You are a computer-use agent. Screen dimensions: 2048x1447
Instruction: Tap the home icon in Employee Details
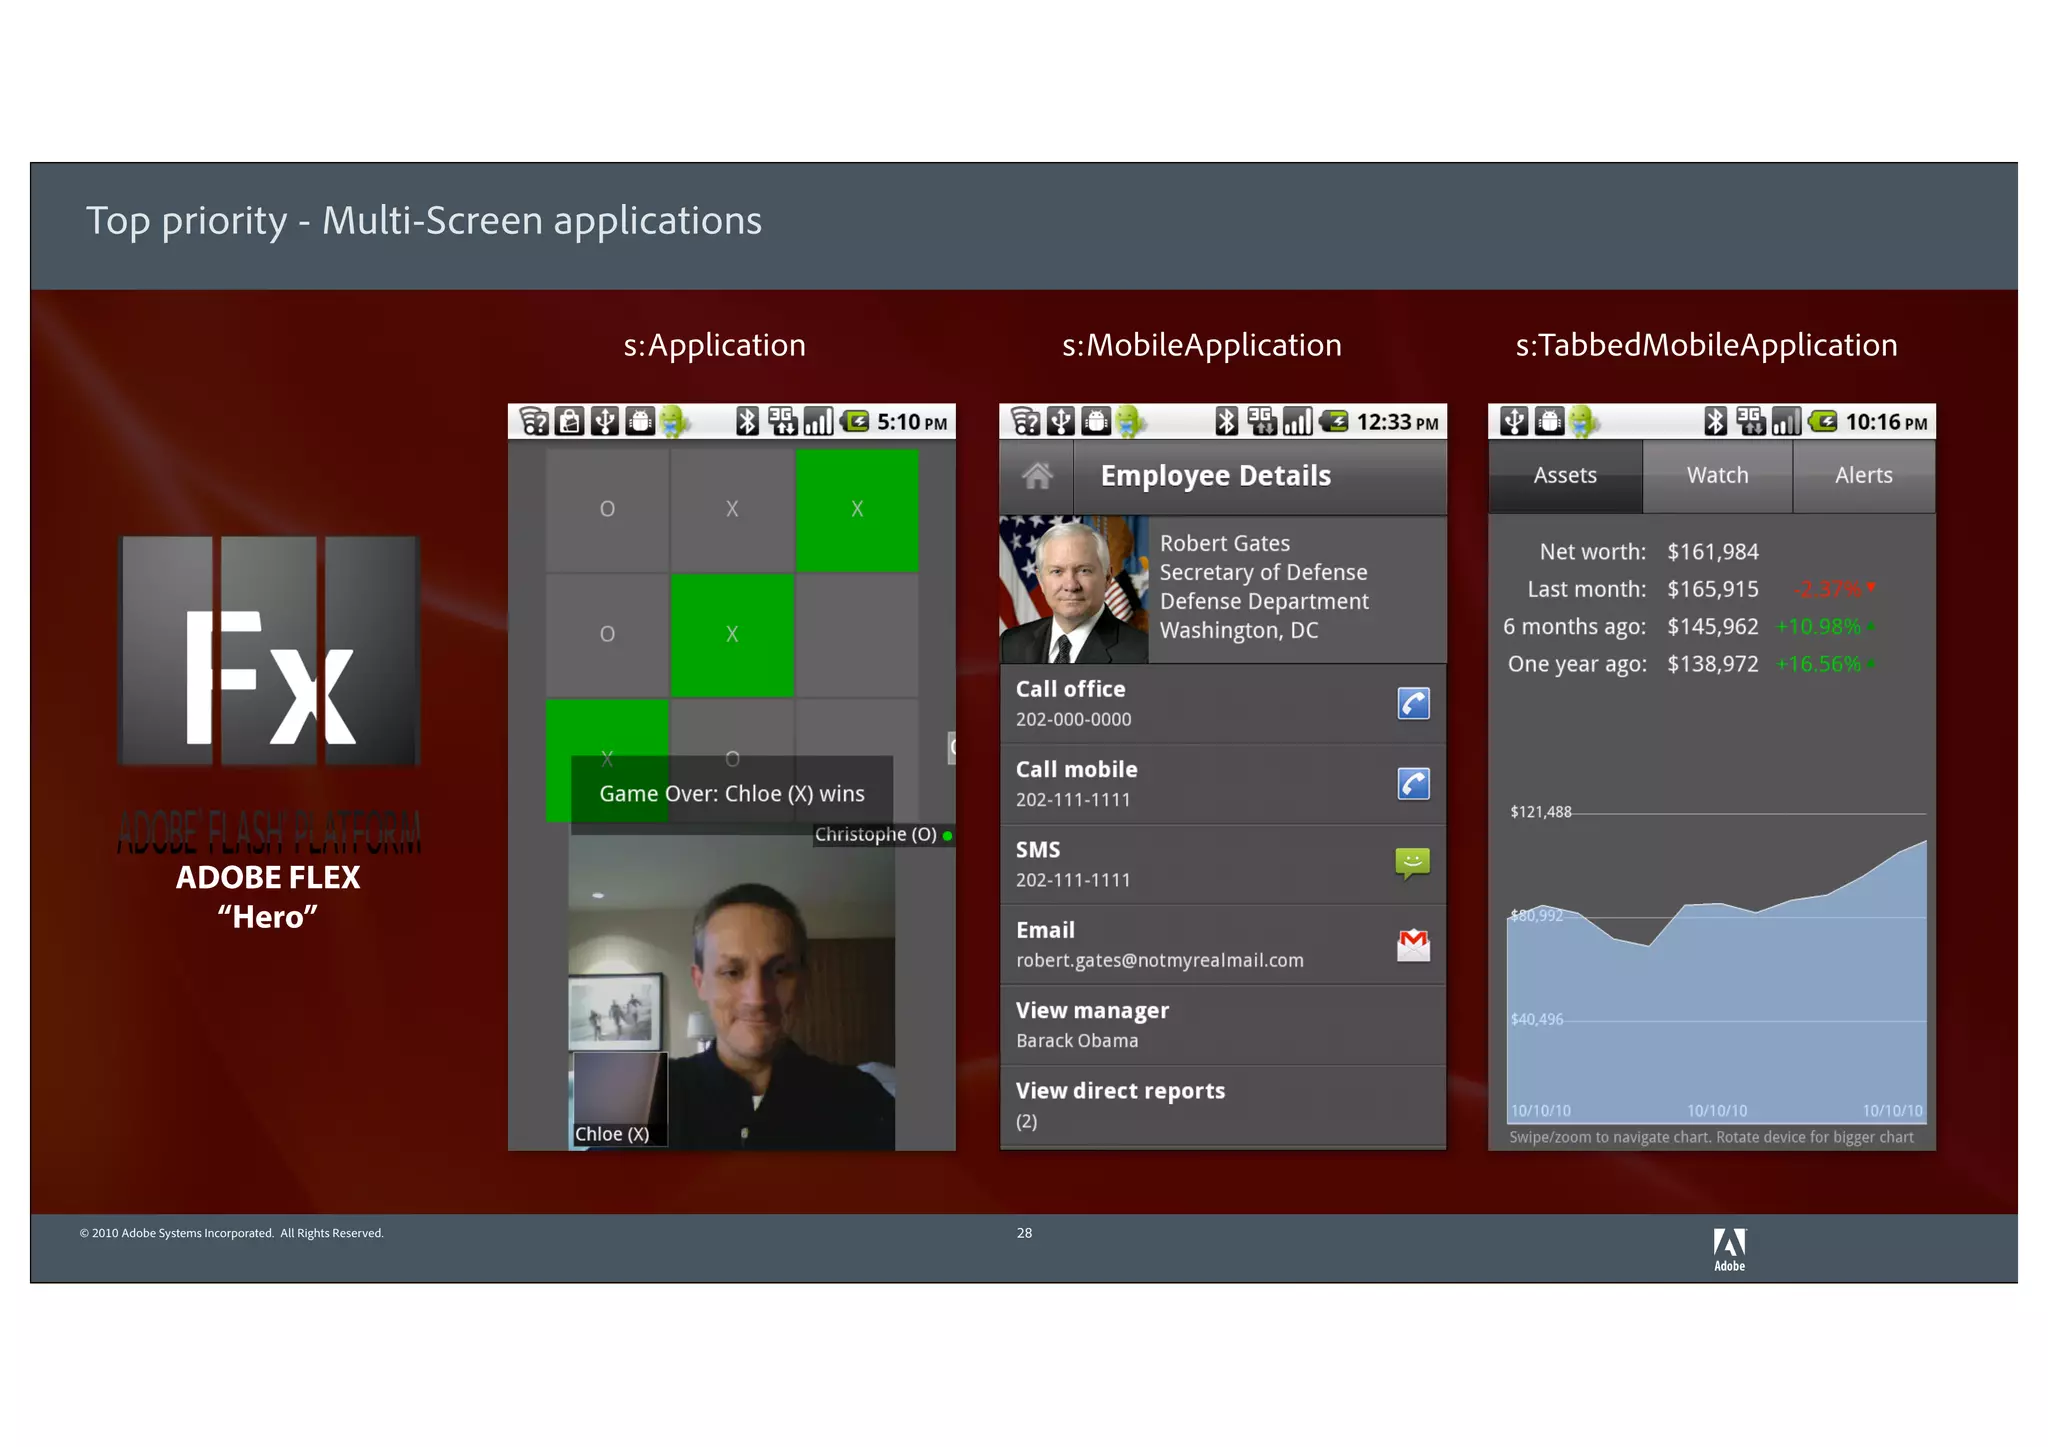1037,476
